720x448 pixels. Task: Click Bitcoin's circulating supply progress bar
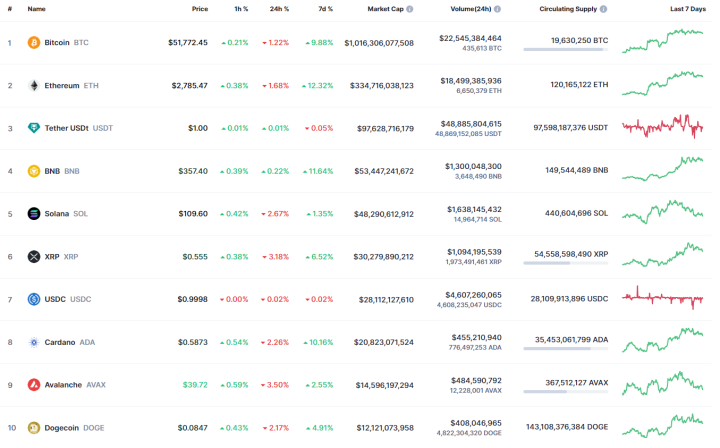pyautogui.click(x=566, y=49)
